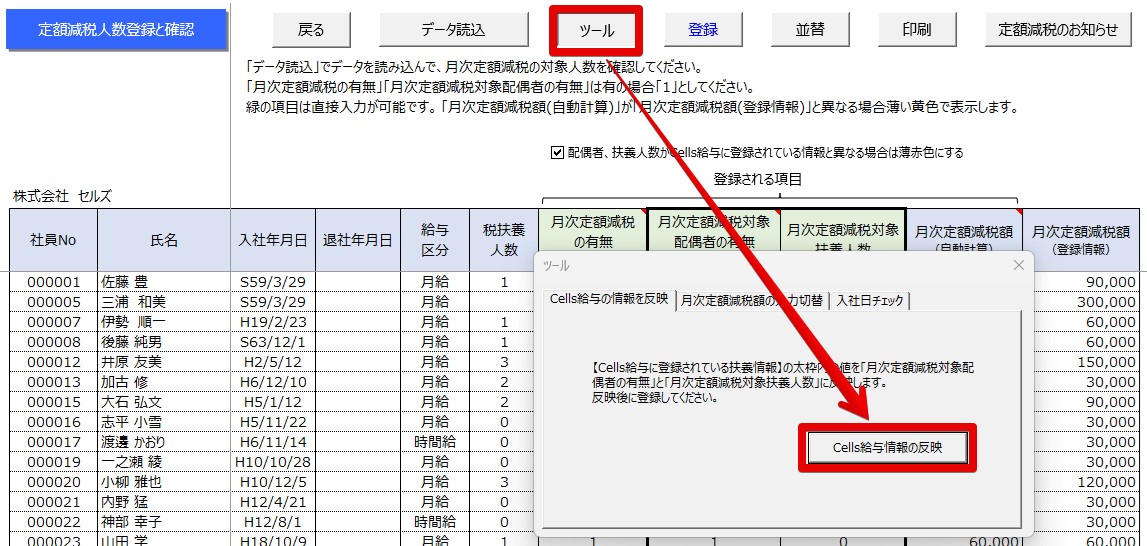Select registered amount 150,000 cell
Screen dimensions: 1147x546
pos(1086,362)
